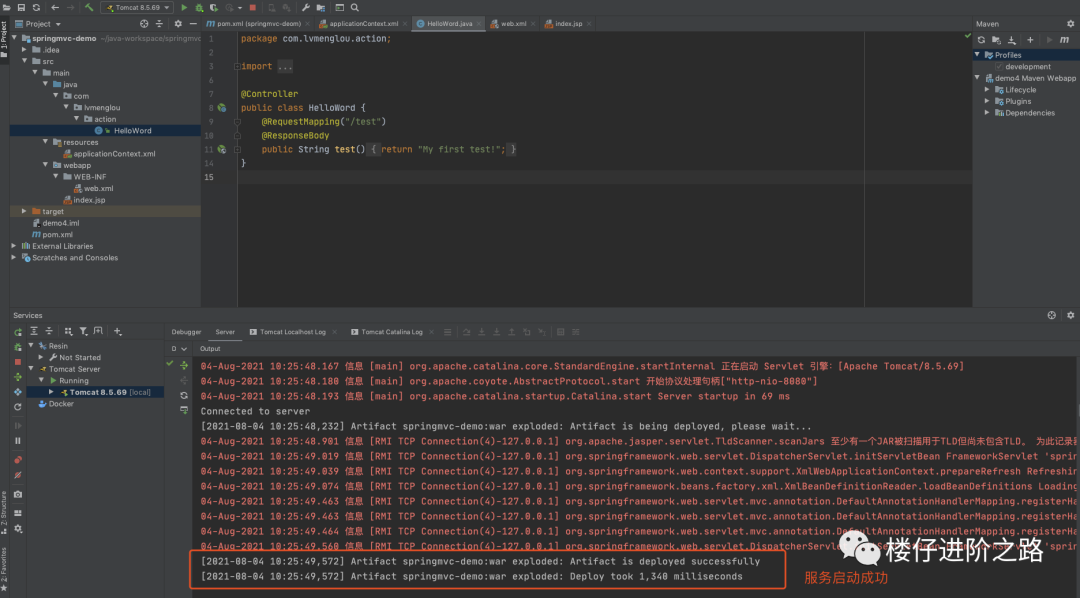Screen dimensions: 1080x598
Task: Click the gutter run icon beside class HelloWord
Action: [x=222, y=107]
